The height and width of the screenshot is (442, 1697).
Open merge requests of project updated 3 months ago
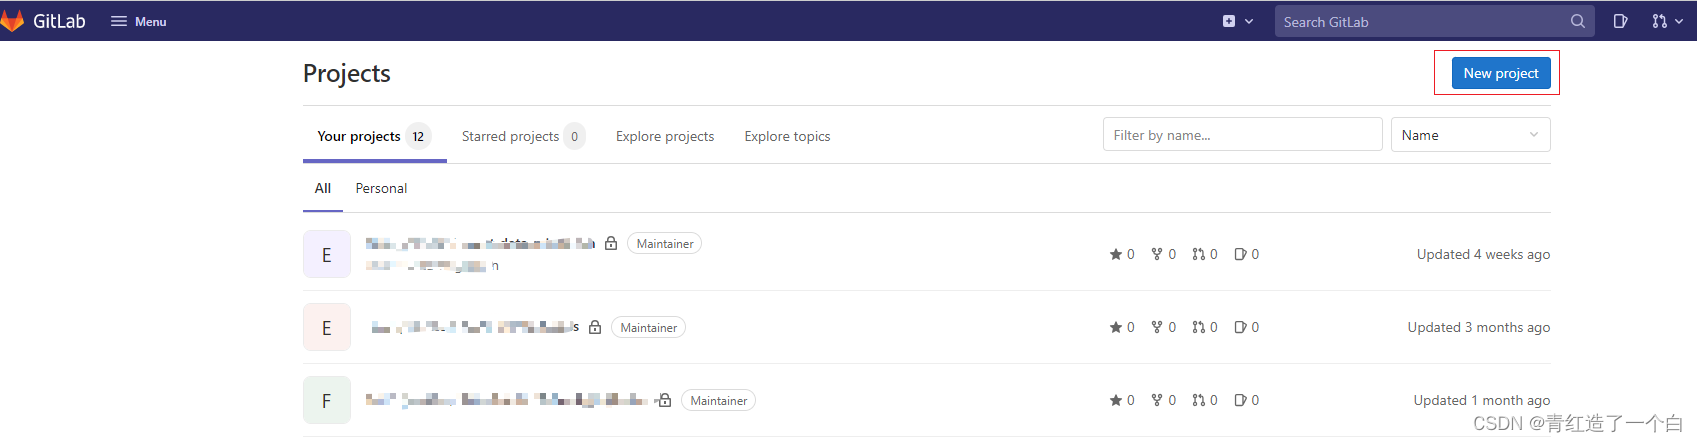click(x=1205, y=327)
